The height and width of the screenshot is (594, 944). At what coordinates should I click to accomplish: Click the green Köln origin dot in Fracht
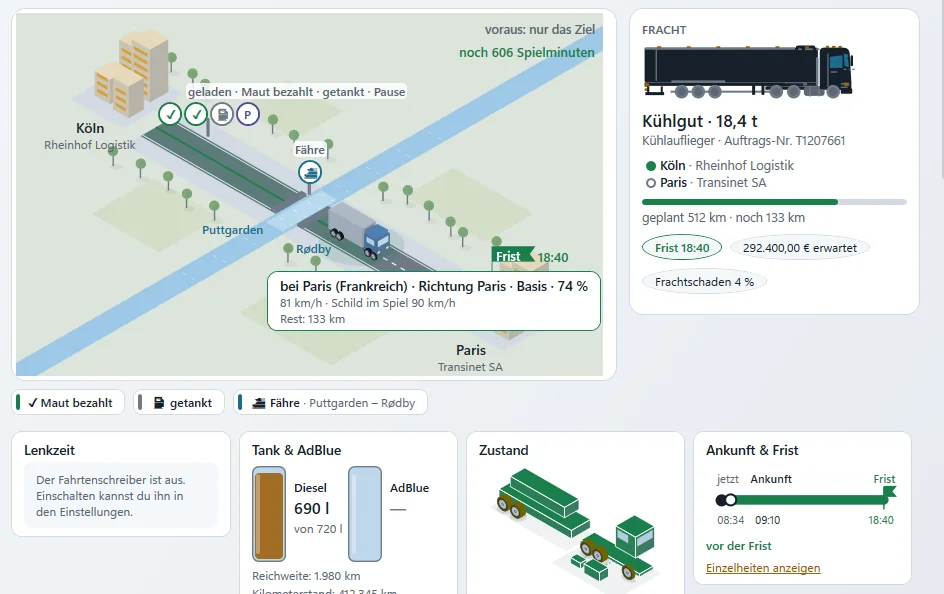(x=651, y=166)
